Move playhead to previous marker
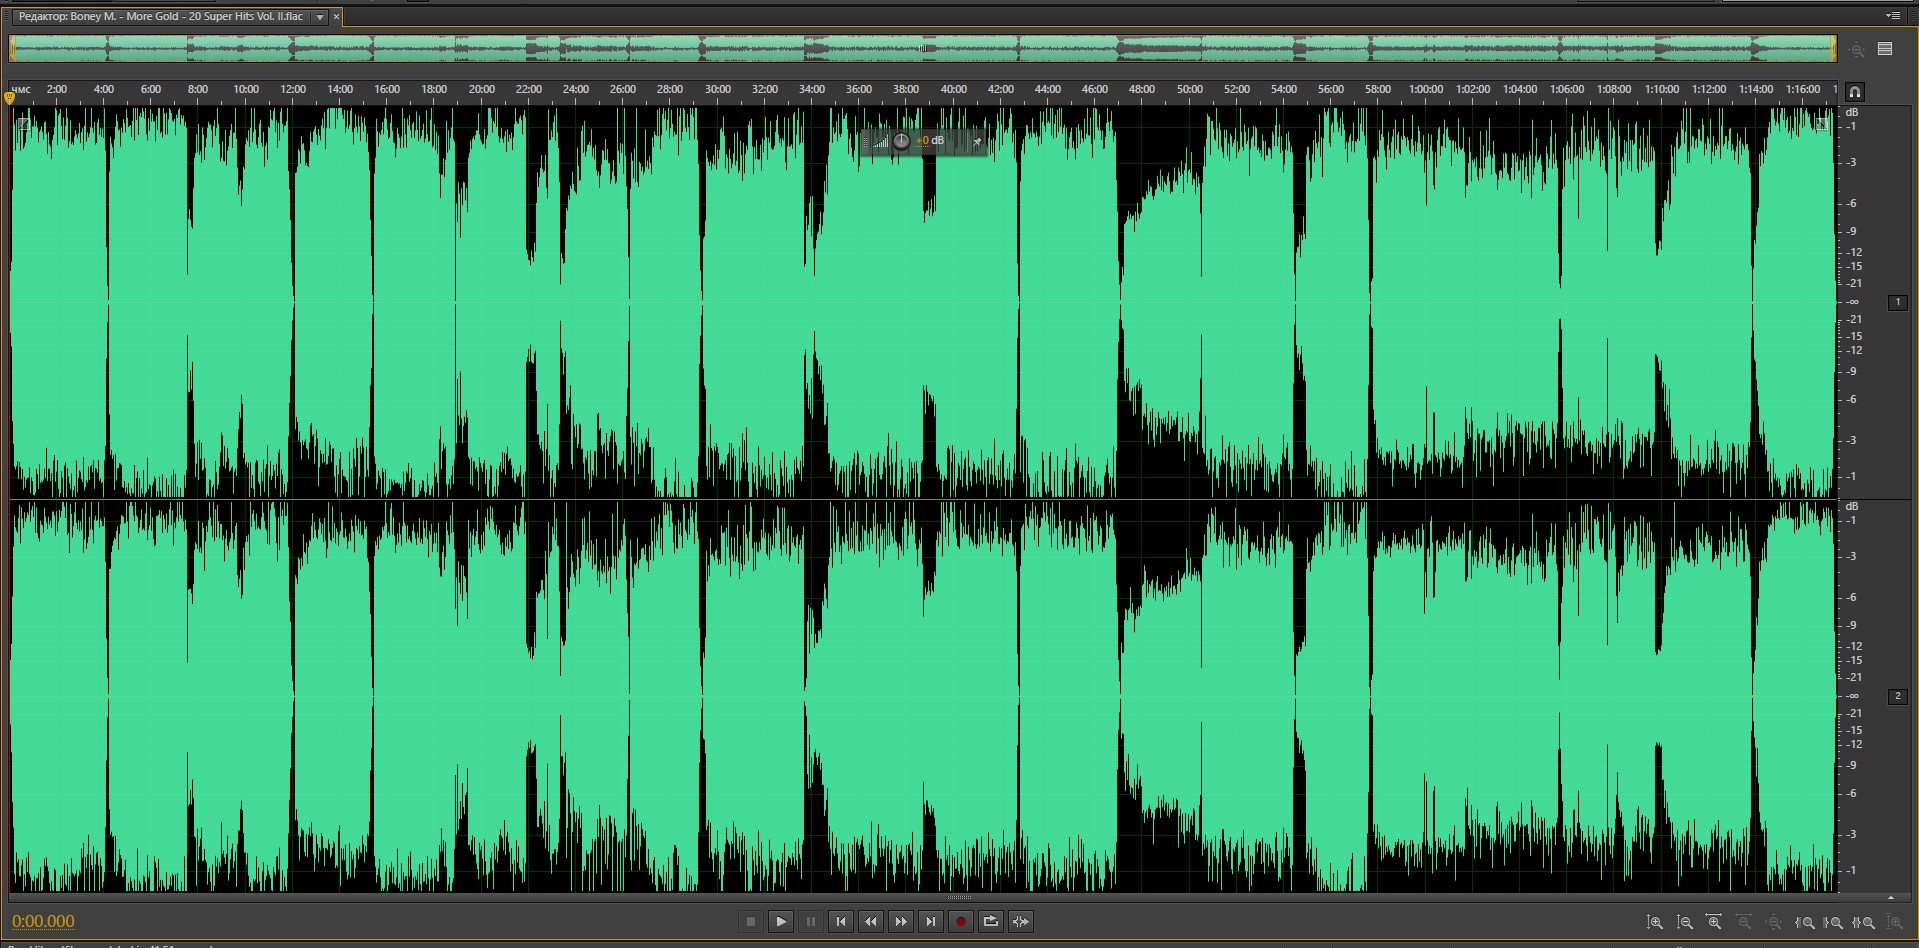Viewport: 1919px width, 948px height. click(x=841, y=921)
